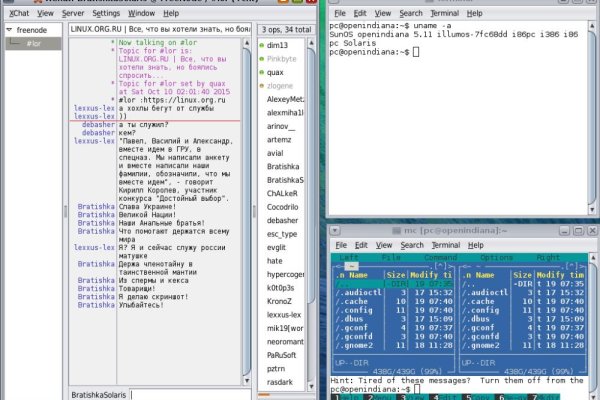Screen dimensions: 600x400
Task: Collapse the freenode server tree
Action: point(9,31)
